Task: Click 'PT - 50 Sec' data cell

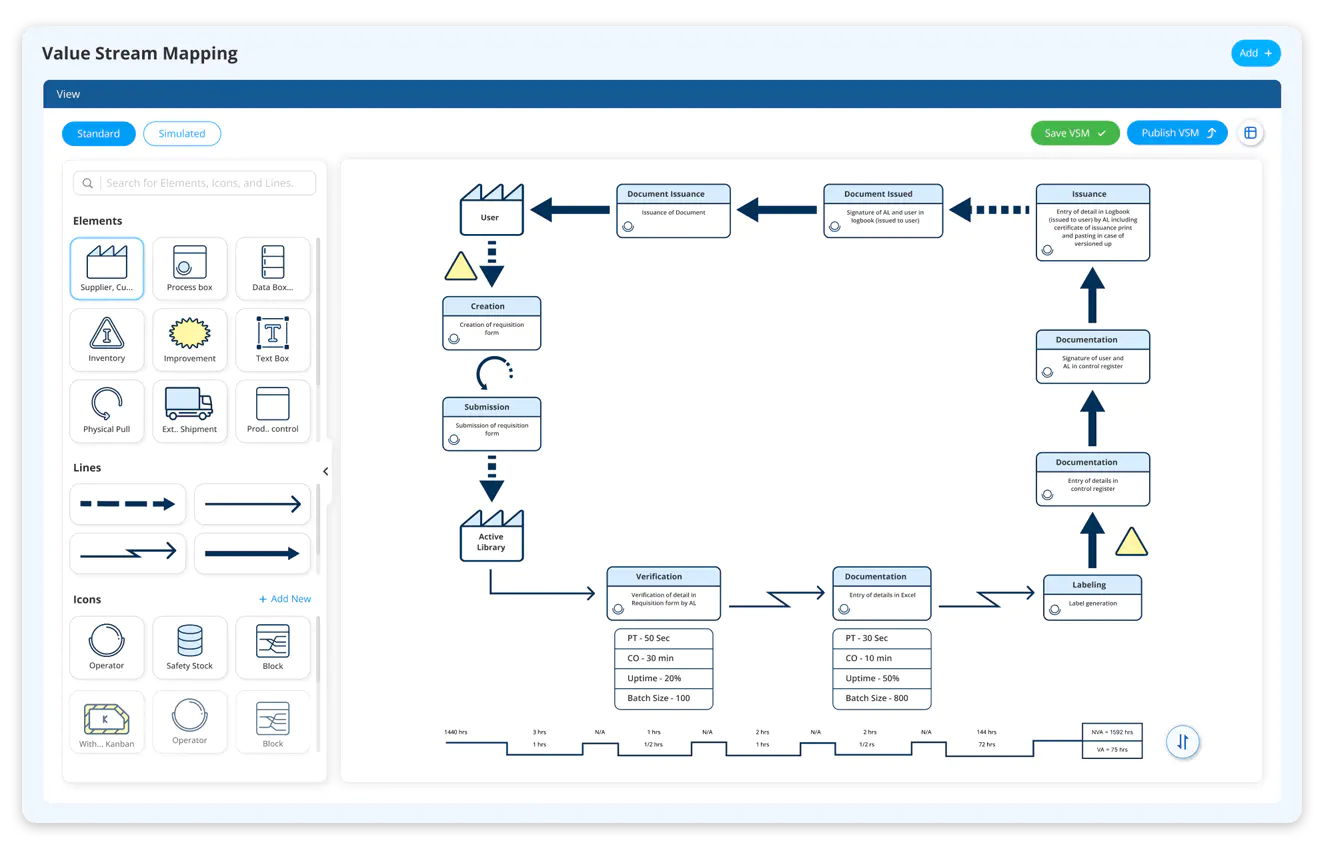Action: 664,638
